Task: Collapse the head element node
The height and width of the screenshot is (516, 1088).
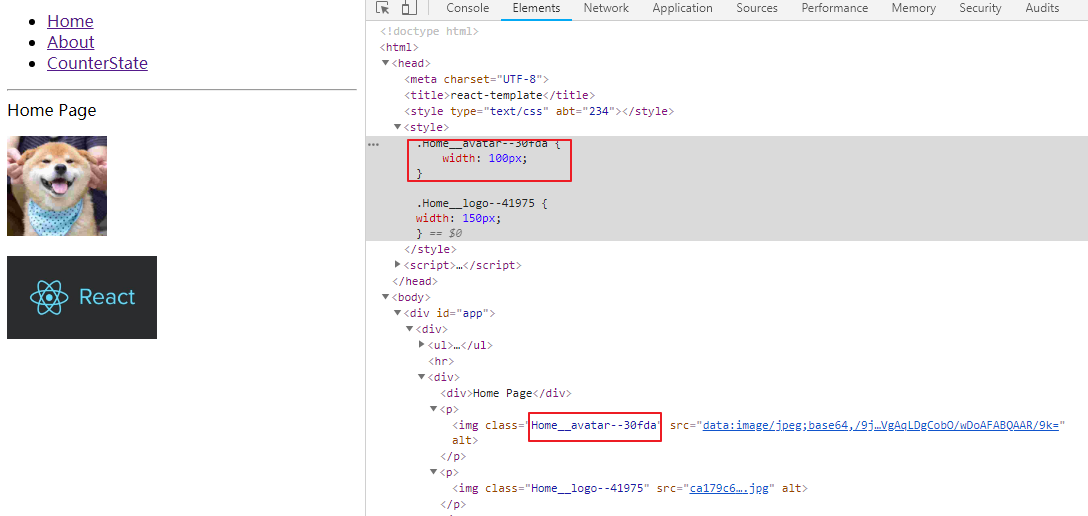Action: (x=386, y=63)
